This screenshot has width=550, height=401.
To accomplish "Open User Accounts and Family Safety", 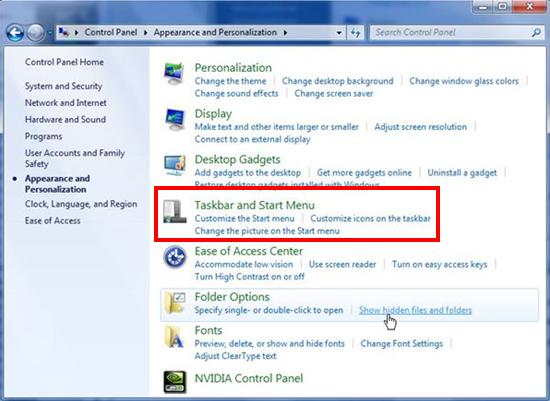I will (x=75, y=158).
